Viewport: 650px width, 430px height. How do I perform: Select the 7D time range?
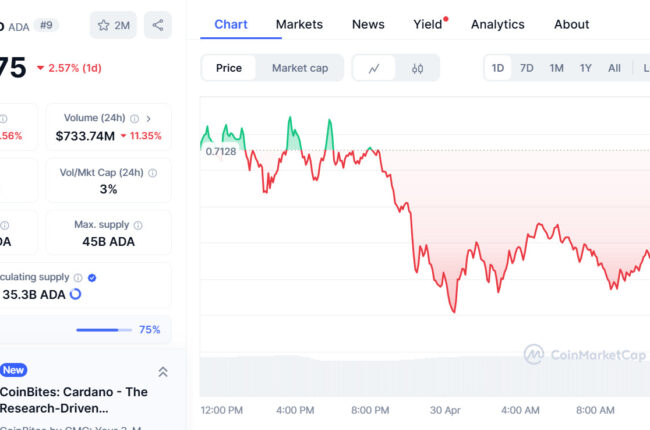526,68
